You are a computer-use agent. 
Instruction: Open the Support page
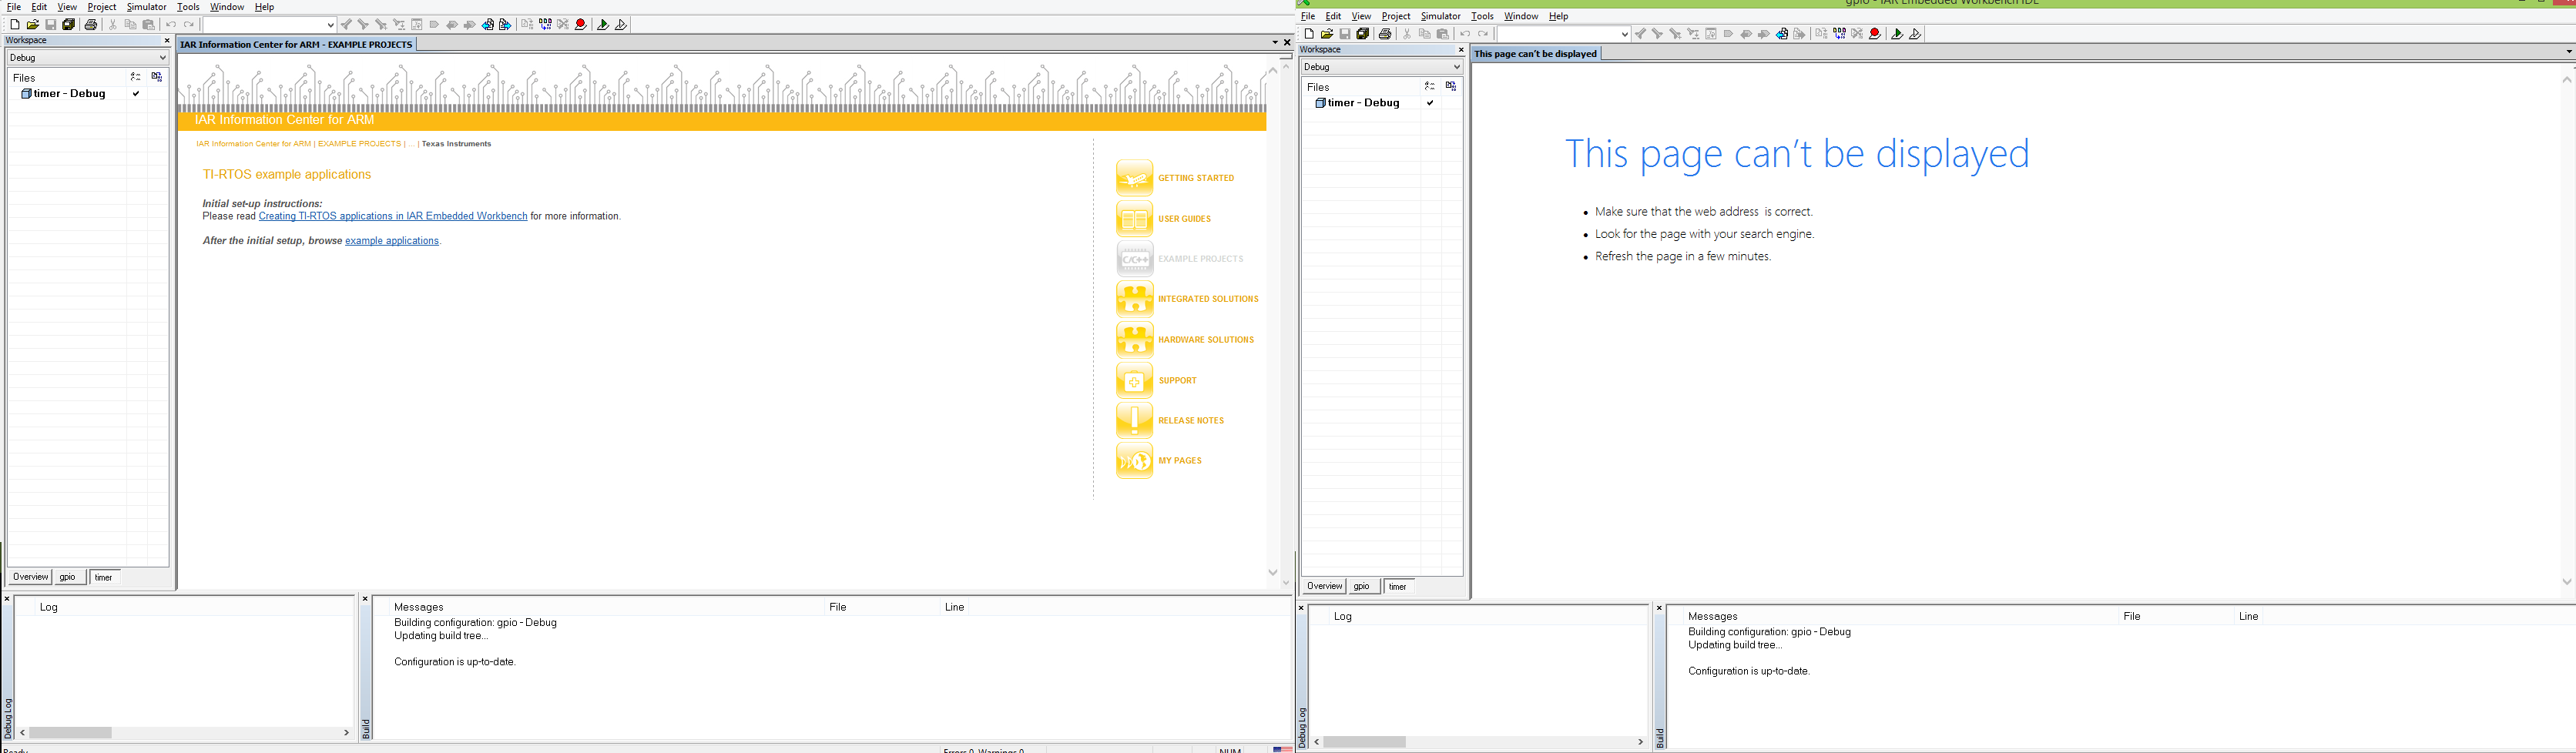point(1157,380)
